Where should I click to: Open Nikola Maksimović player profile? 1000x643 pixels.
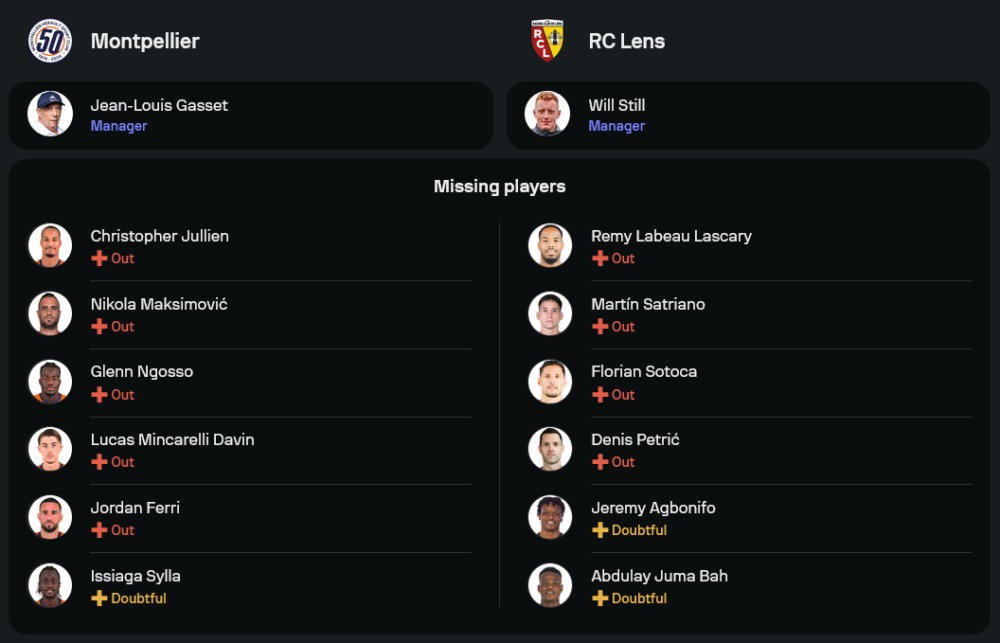coord(159,304)
